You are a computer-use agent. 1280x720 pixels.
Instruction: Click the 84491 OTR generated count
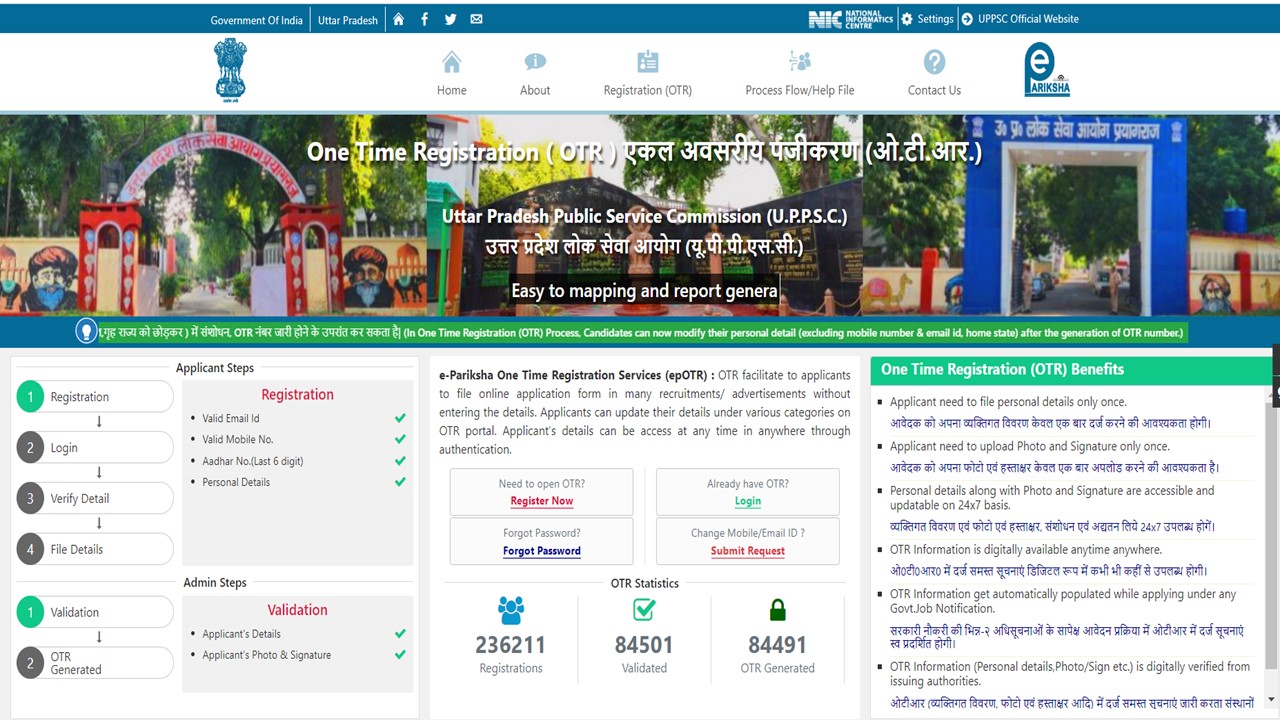click(778, 645)
